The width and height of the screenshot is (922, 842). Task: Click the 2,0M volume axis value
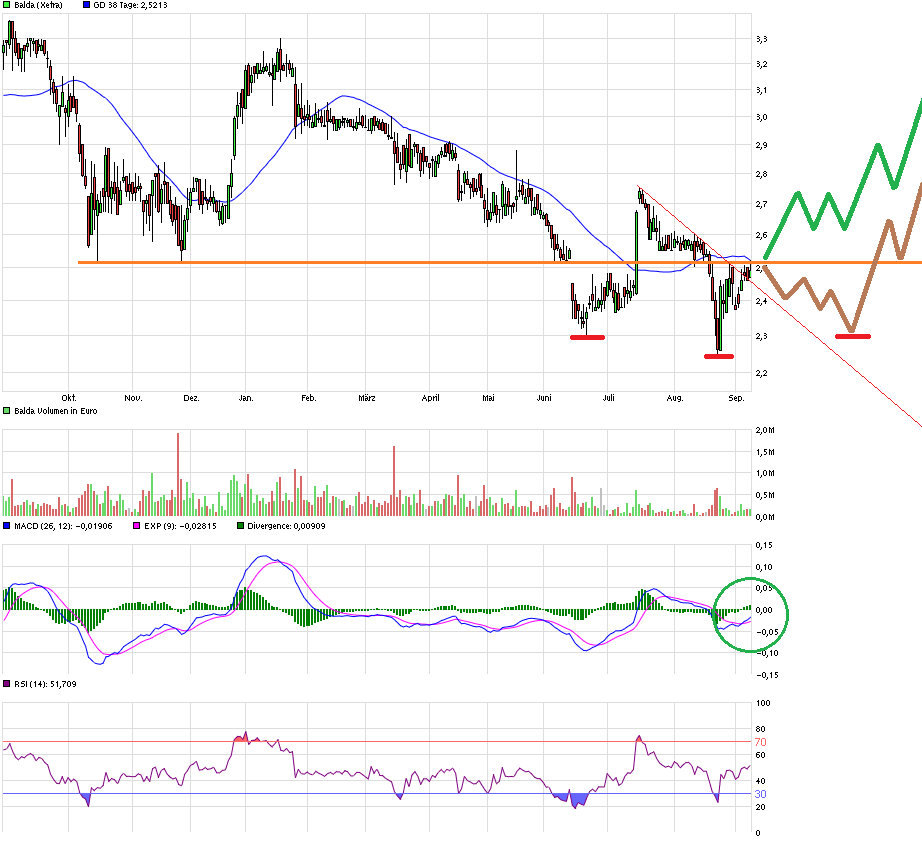click(x=765, y=430)
